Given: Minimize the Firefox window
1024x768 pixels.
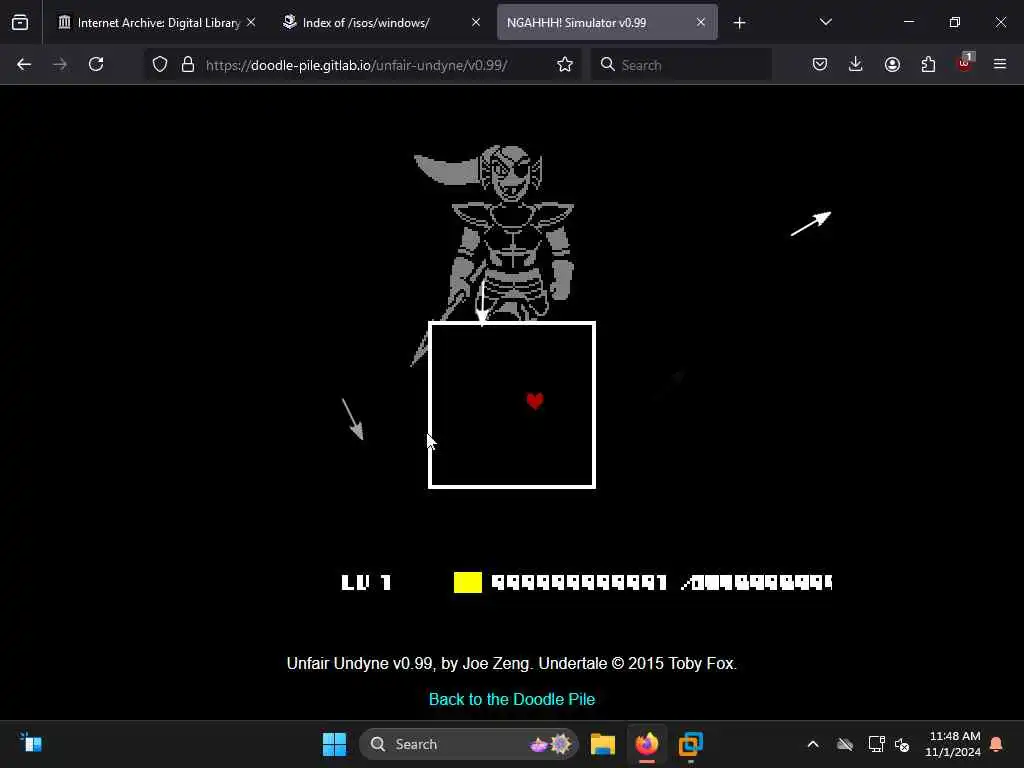Looking at the screenshot, I should 908,23.
